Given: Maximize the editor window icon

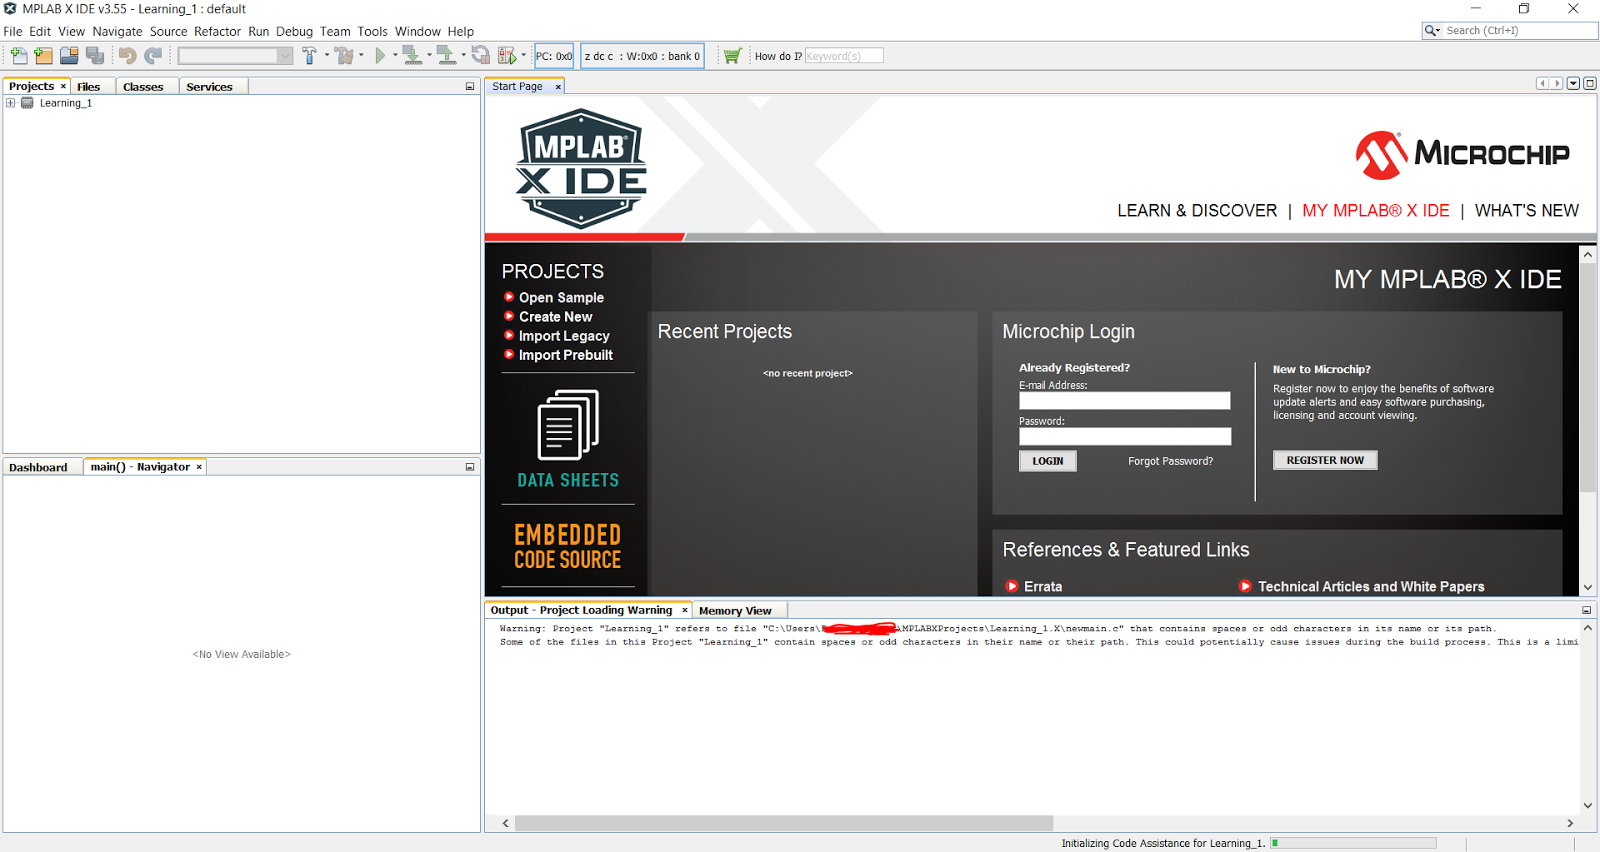Looking at the screenshot, I should [x=1590, y=83].
